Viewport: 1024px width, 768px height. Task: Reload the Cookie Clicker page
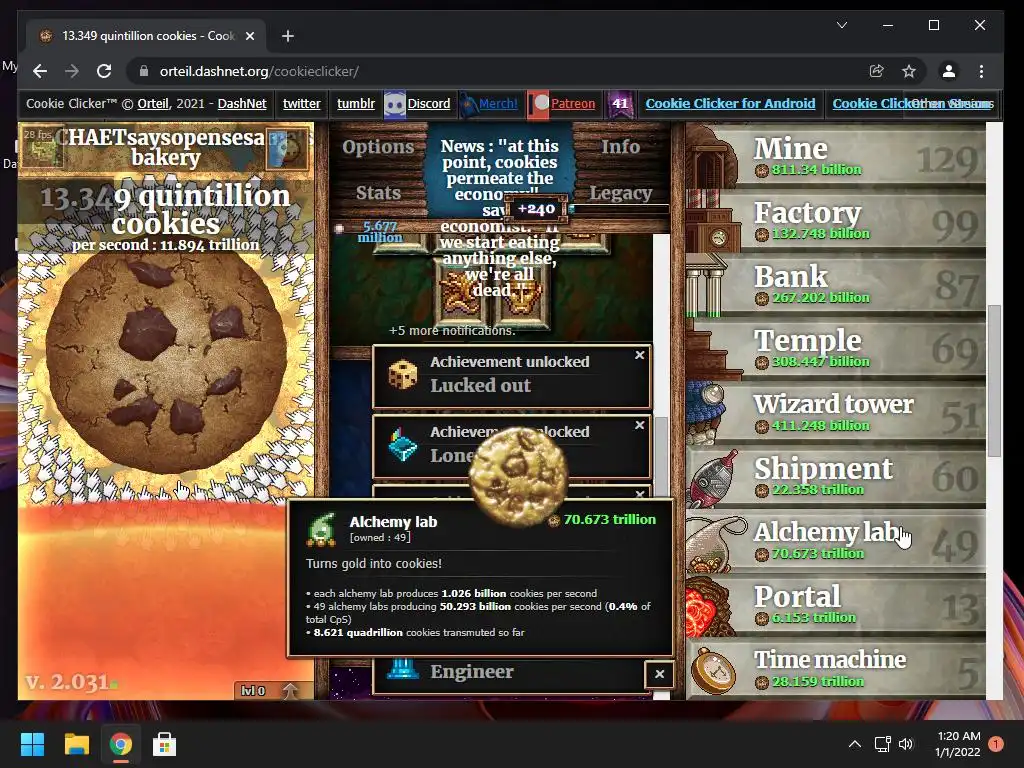(x=104, y=71)
